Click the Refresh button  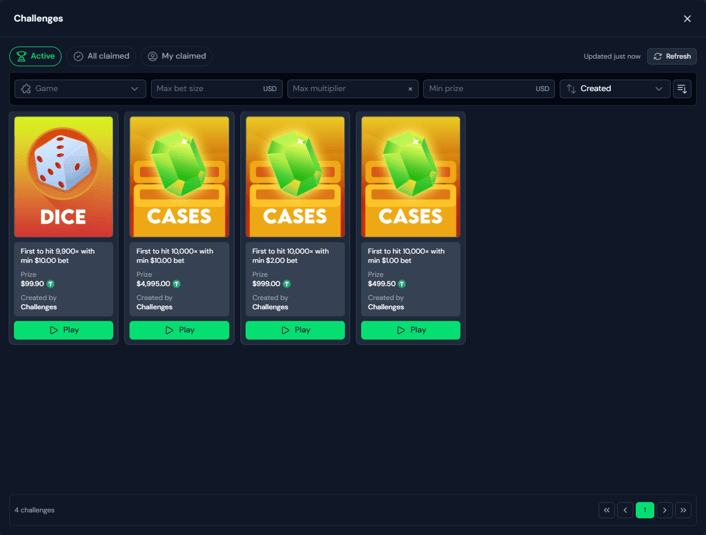[x=672, y=56]
